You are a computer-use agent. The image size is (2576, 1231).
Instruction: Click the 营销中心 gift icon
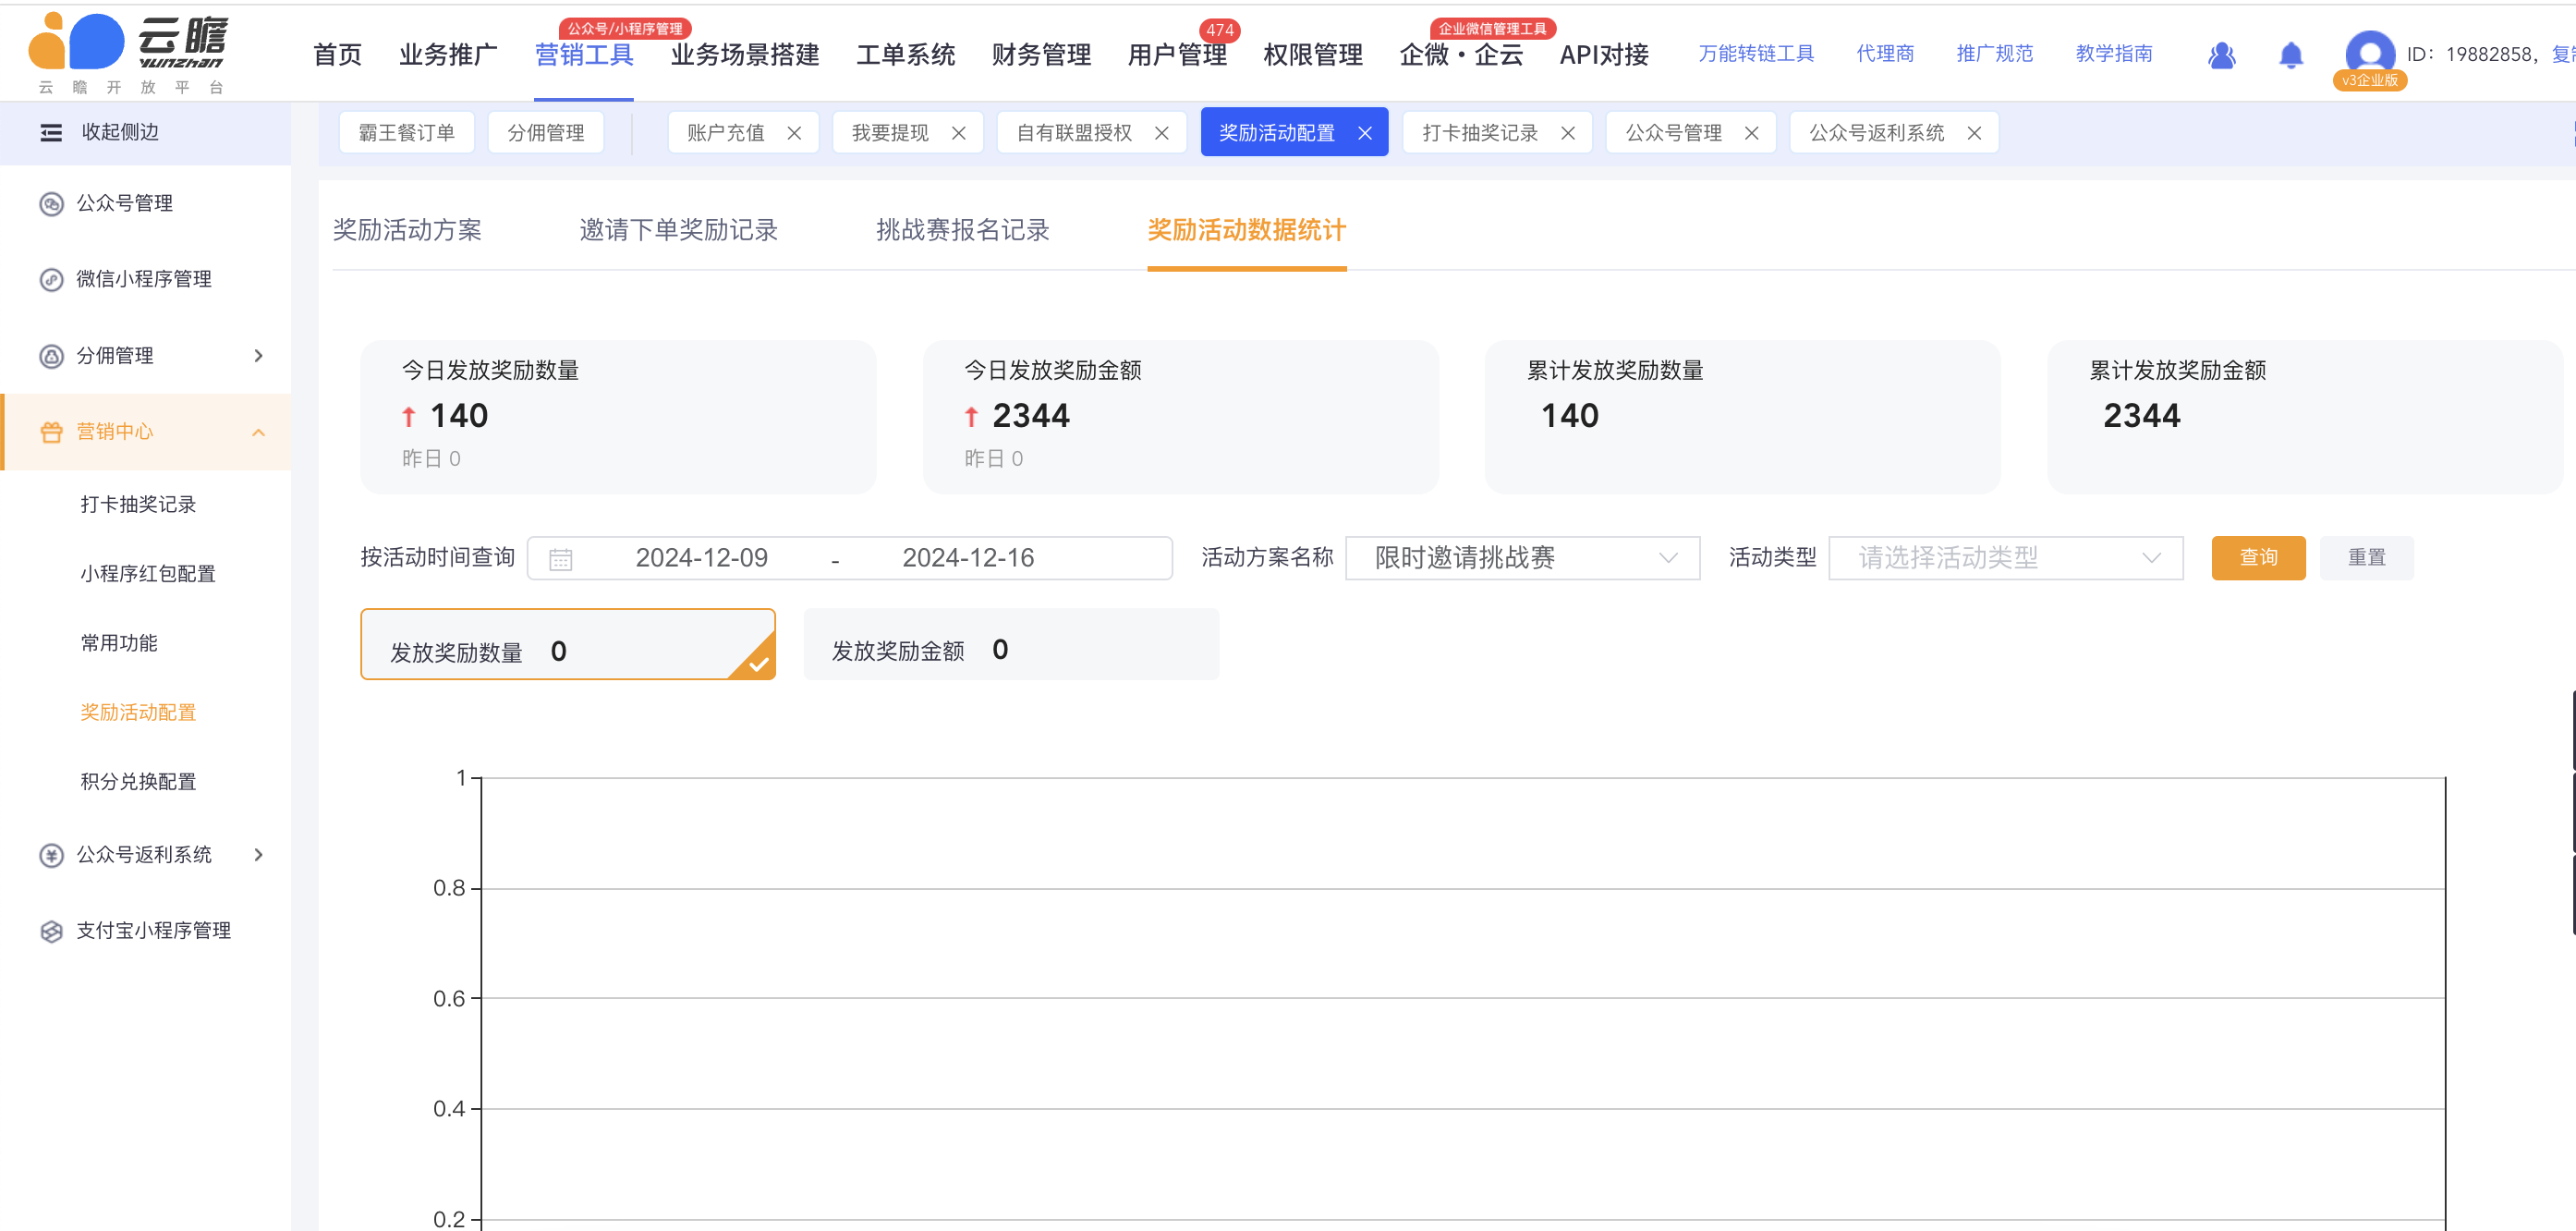click(x=51, y=432)
